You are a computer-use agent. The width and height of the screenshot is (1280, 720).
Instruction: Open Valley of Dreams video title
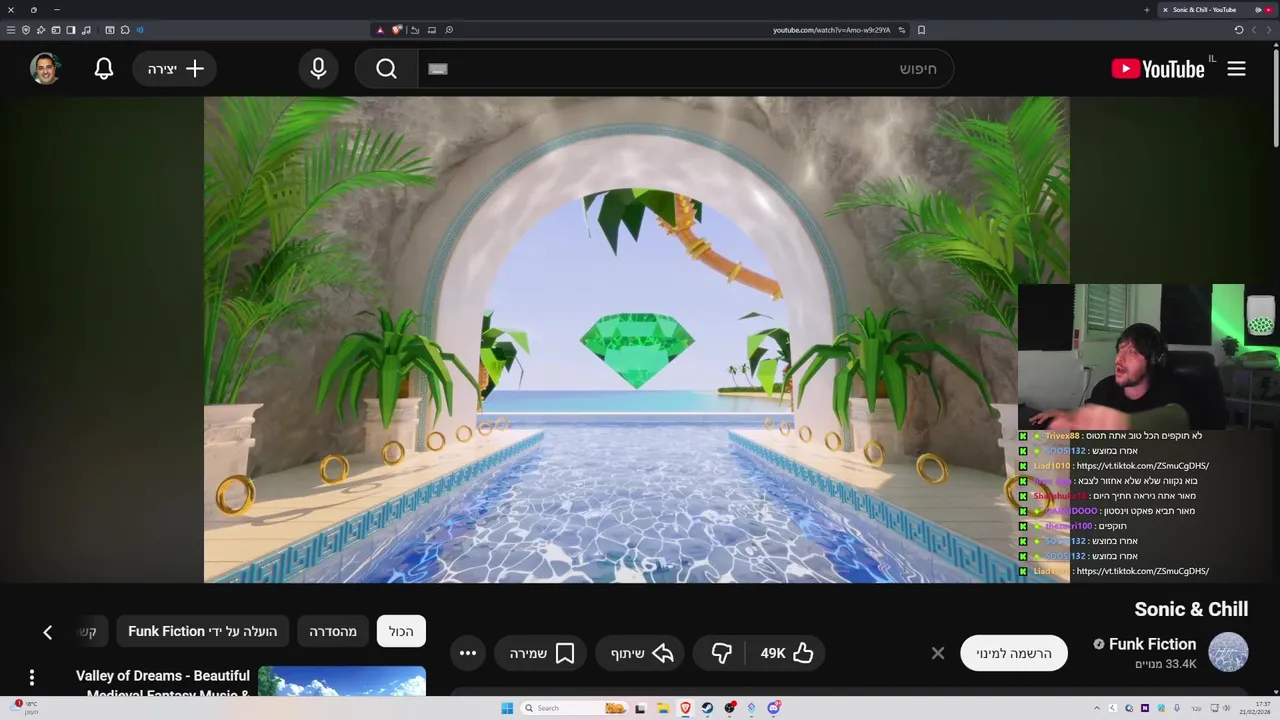click(x=163, y=685)
